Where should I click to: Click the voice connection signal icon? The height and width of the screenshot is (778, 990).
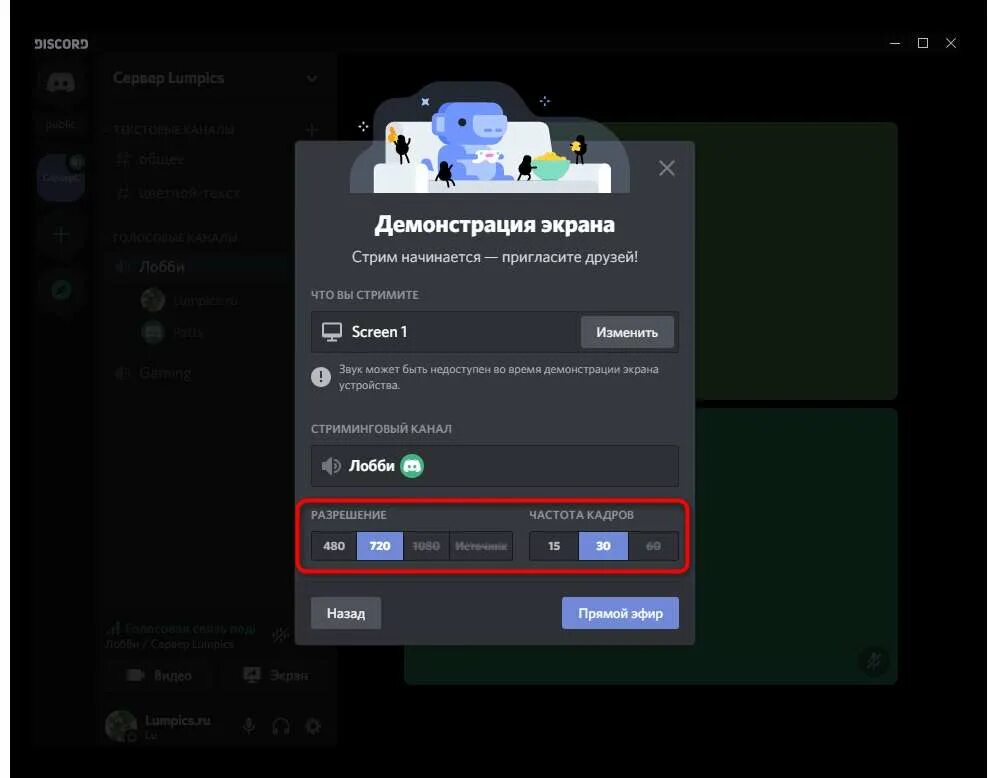tap(114, 628)
